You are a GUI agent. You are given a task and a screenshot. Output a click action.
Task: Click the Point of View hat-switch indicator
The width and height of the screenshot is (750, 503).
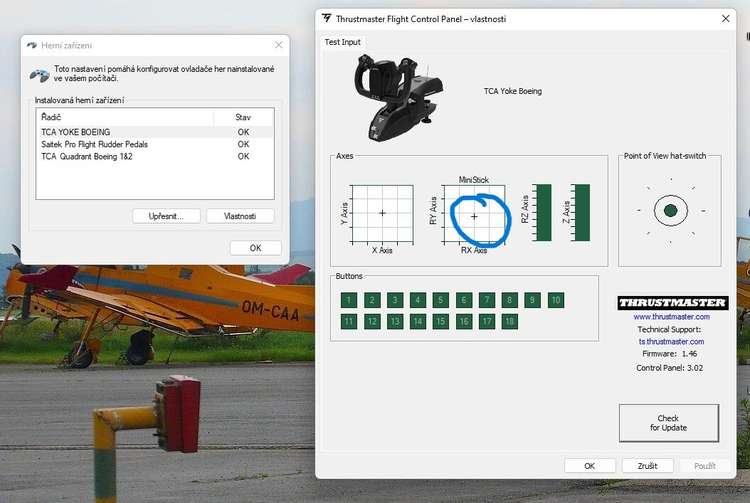click(671, 210)
